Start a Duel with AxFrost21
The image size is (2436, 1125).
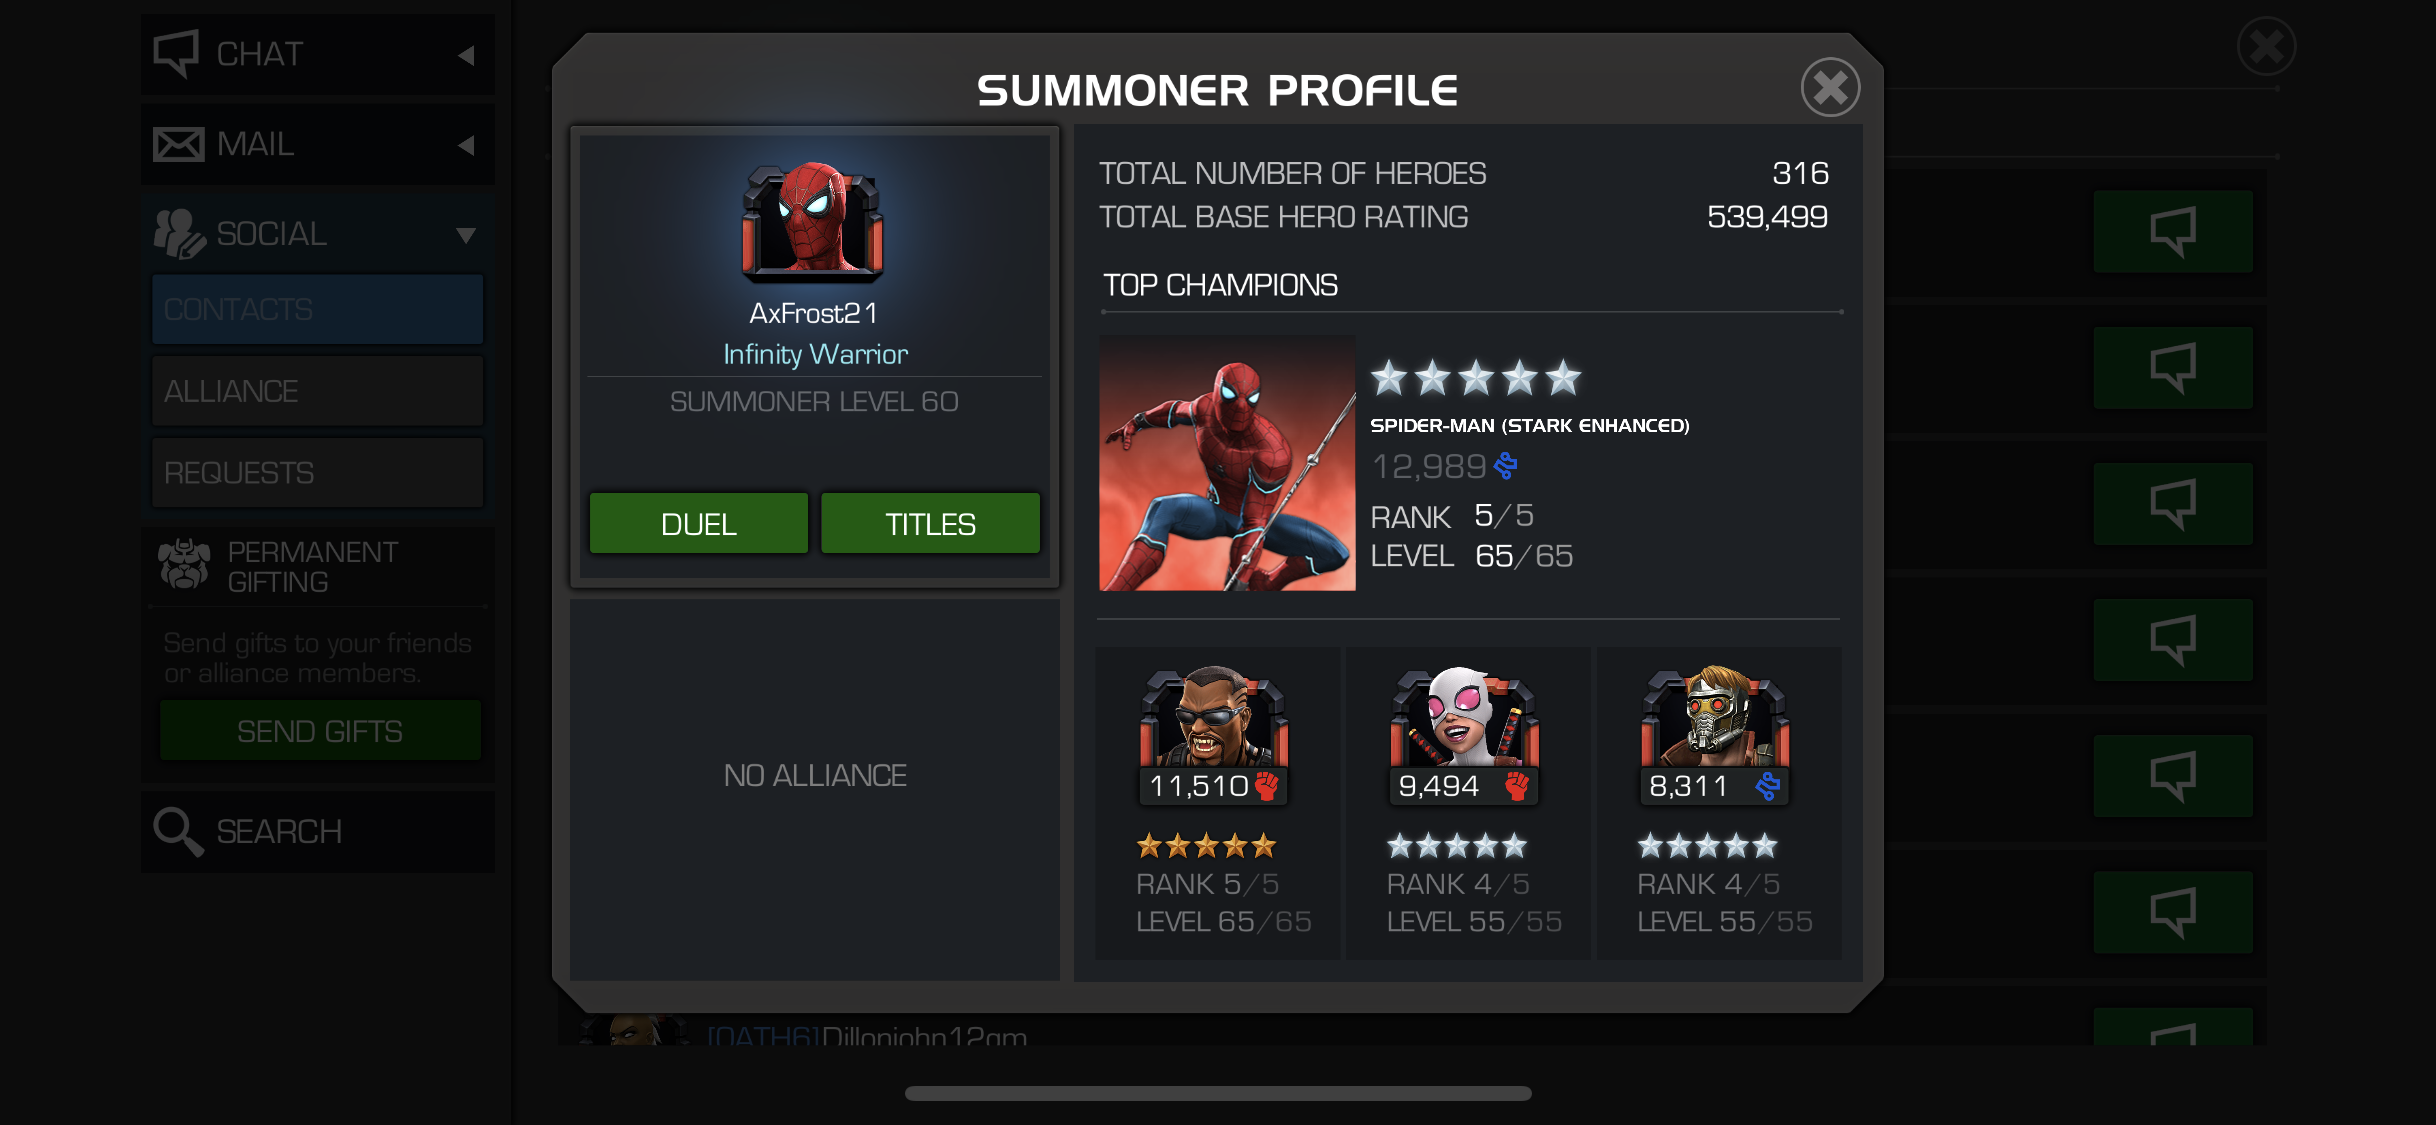pyautogui.click(x=698, y=523)
